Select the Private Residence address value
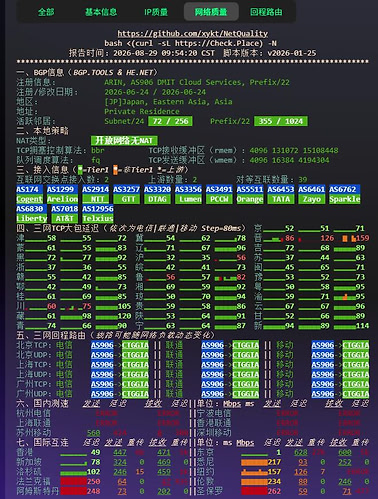Image resolution: width=378 pixels, height=499 pixels. (x=142, y=111)
